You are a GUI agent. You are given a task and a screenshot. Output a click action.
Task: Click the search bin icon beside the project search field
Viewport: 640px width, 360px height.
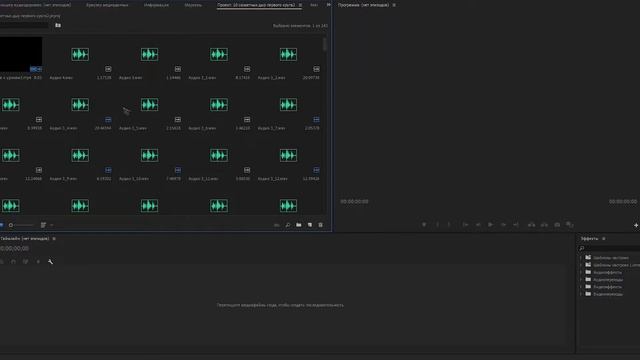pos(58,25)
